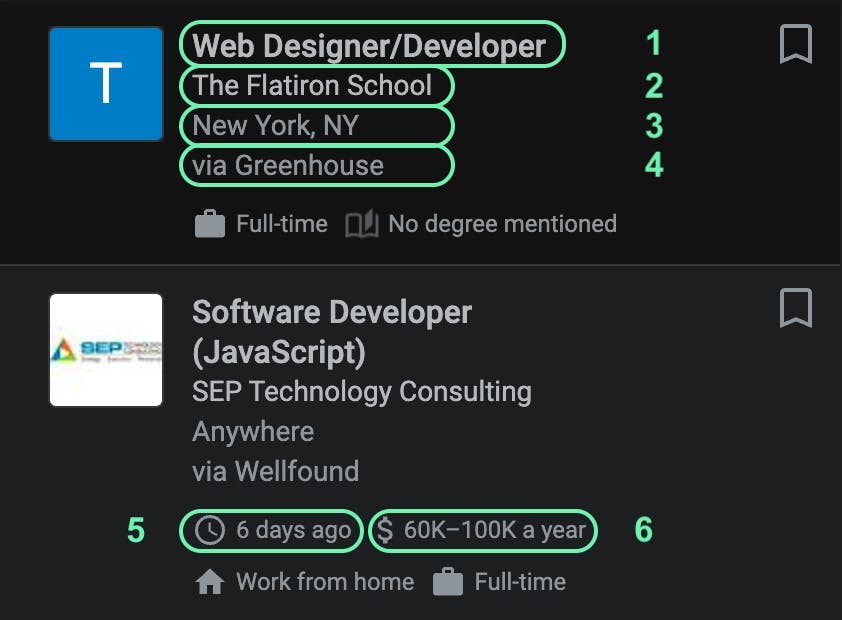
Task: Bookmark the Software Developer (JavaScript) job
Action: click(x=795, y=308)
